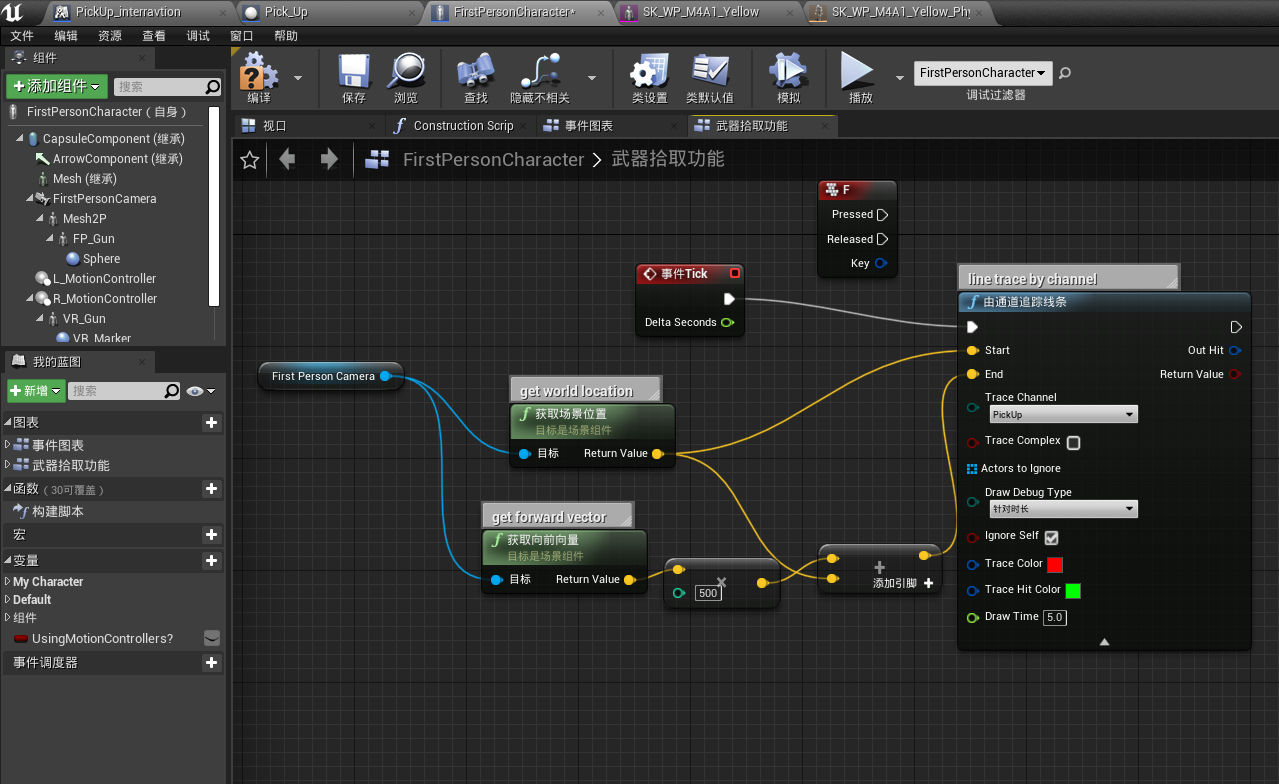Open the Trace Channel PickUp dropdown

pos(1063,414)
